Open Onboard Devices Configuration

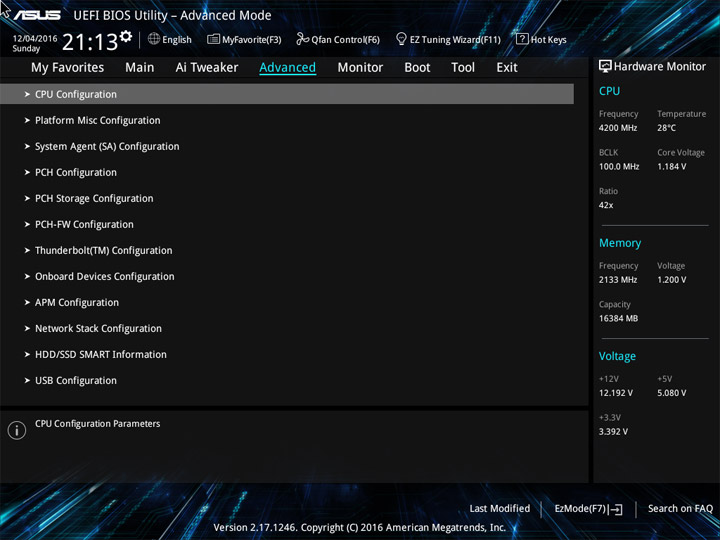click(x=105, y=276)
